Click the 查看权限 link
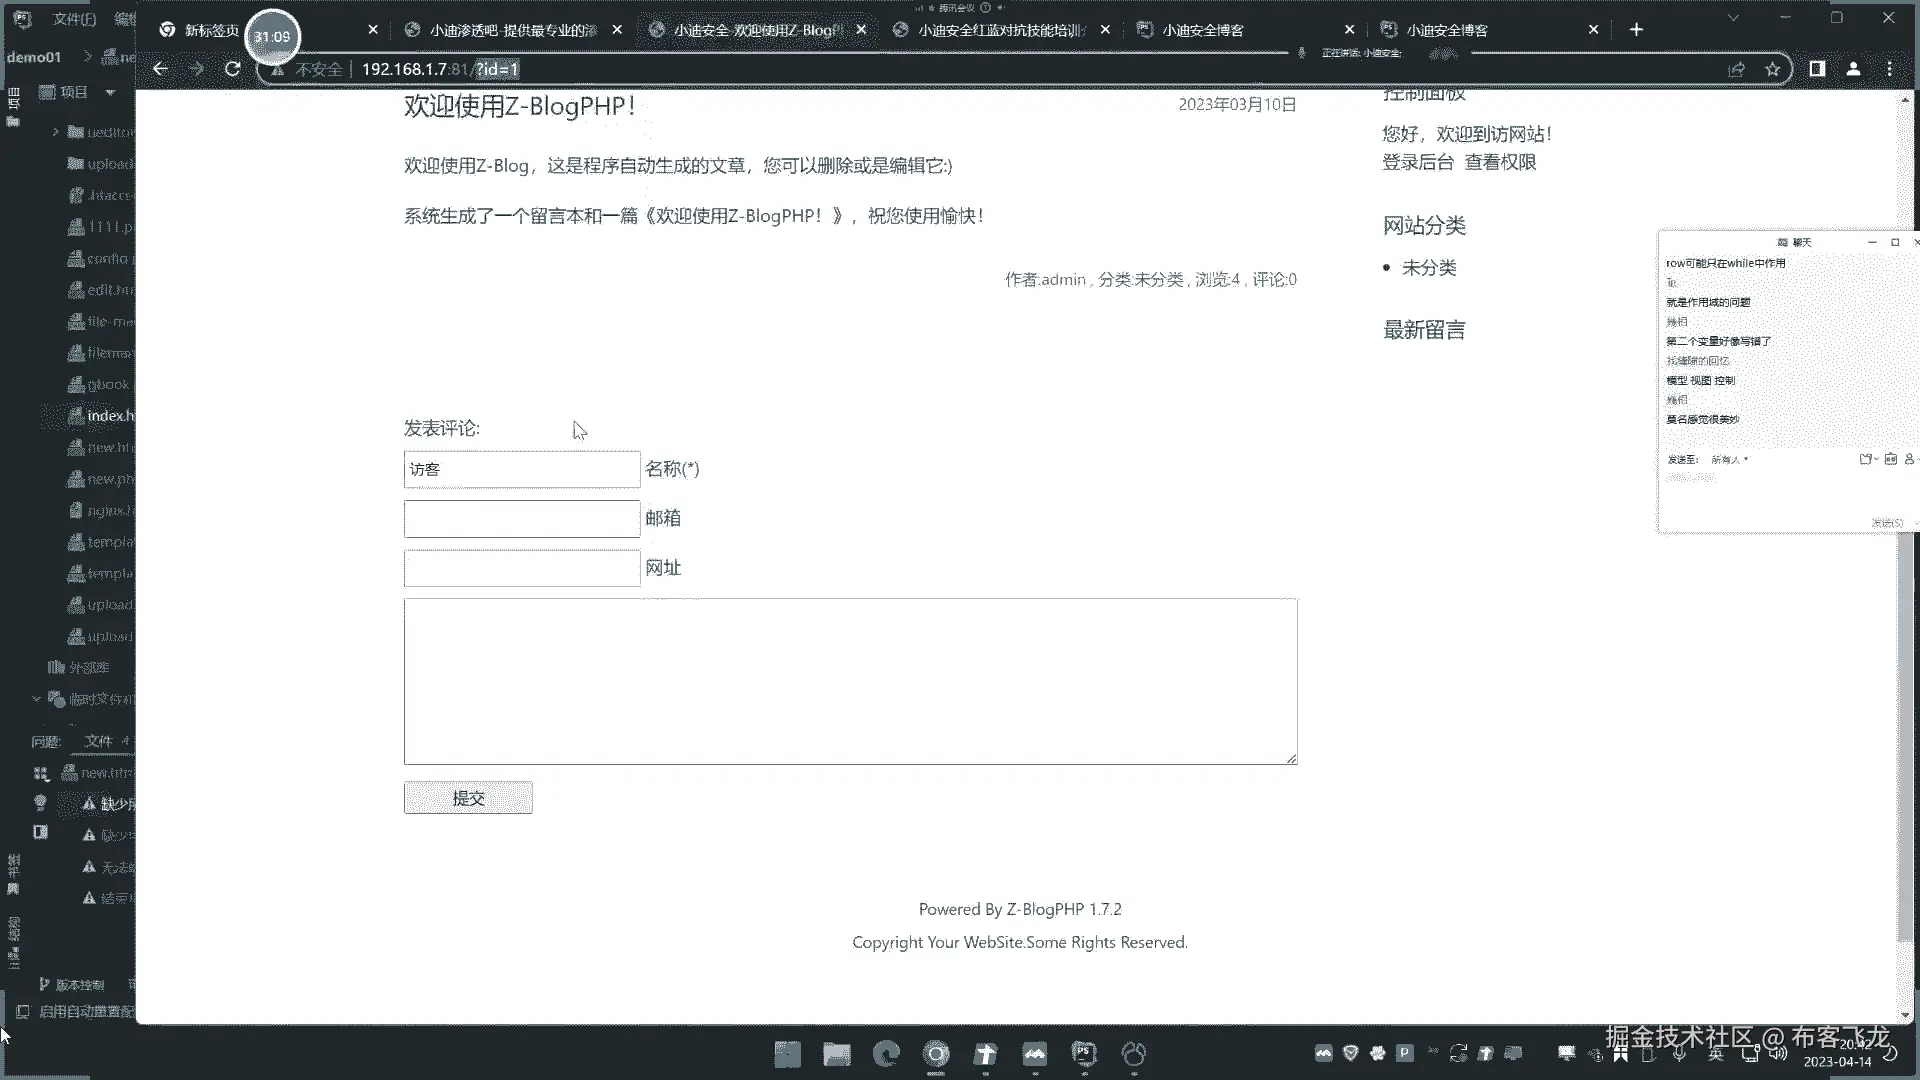Image resolution: width=1920 pixels, height=1080 pixels. pos(1500,162)
